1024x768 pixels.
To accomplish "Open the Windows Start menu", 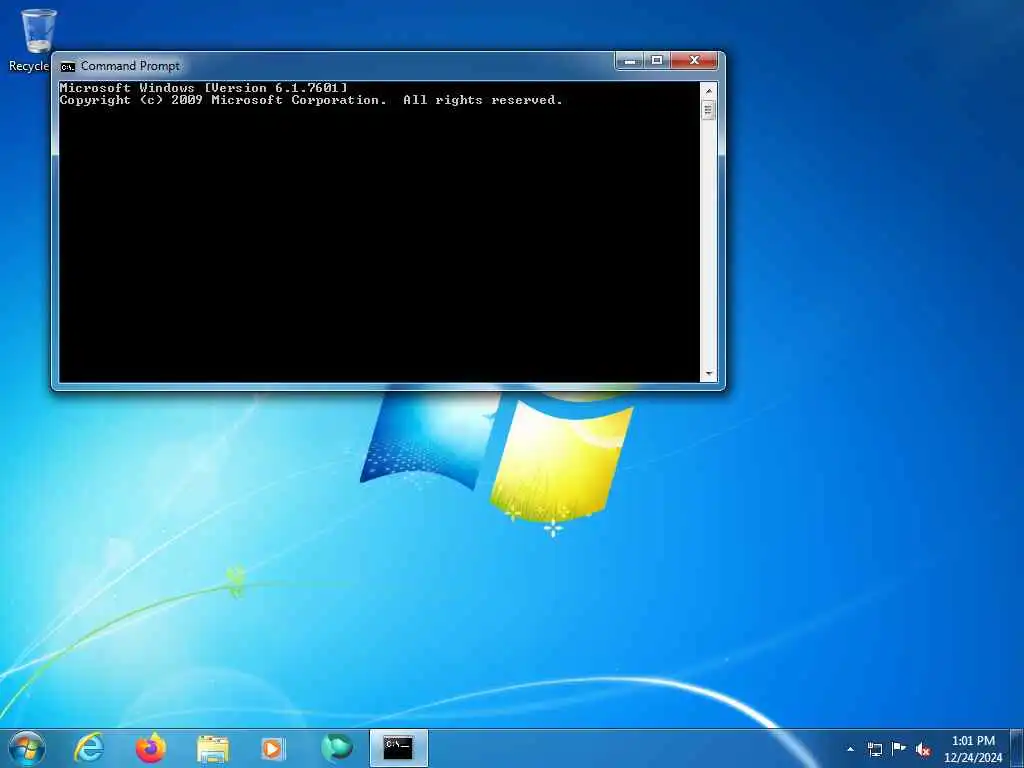I will (x=27, y=748).
